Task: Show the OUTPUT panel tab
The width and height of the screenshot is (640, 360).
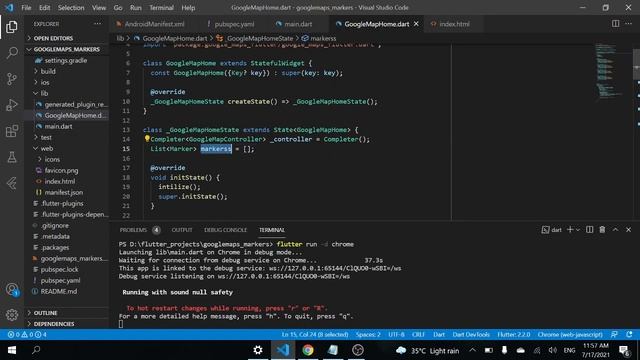Action: tap(182, 230)
